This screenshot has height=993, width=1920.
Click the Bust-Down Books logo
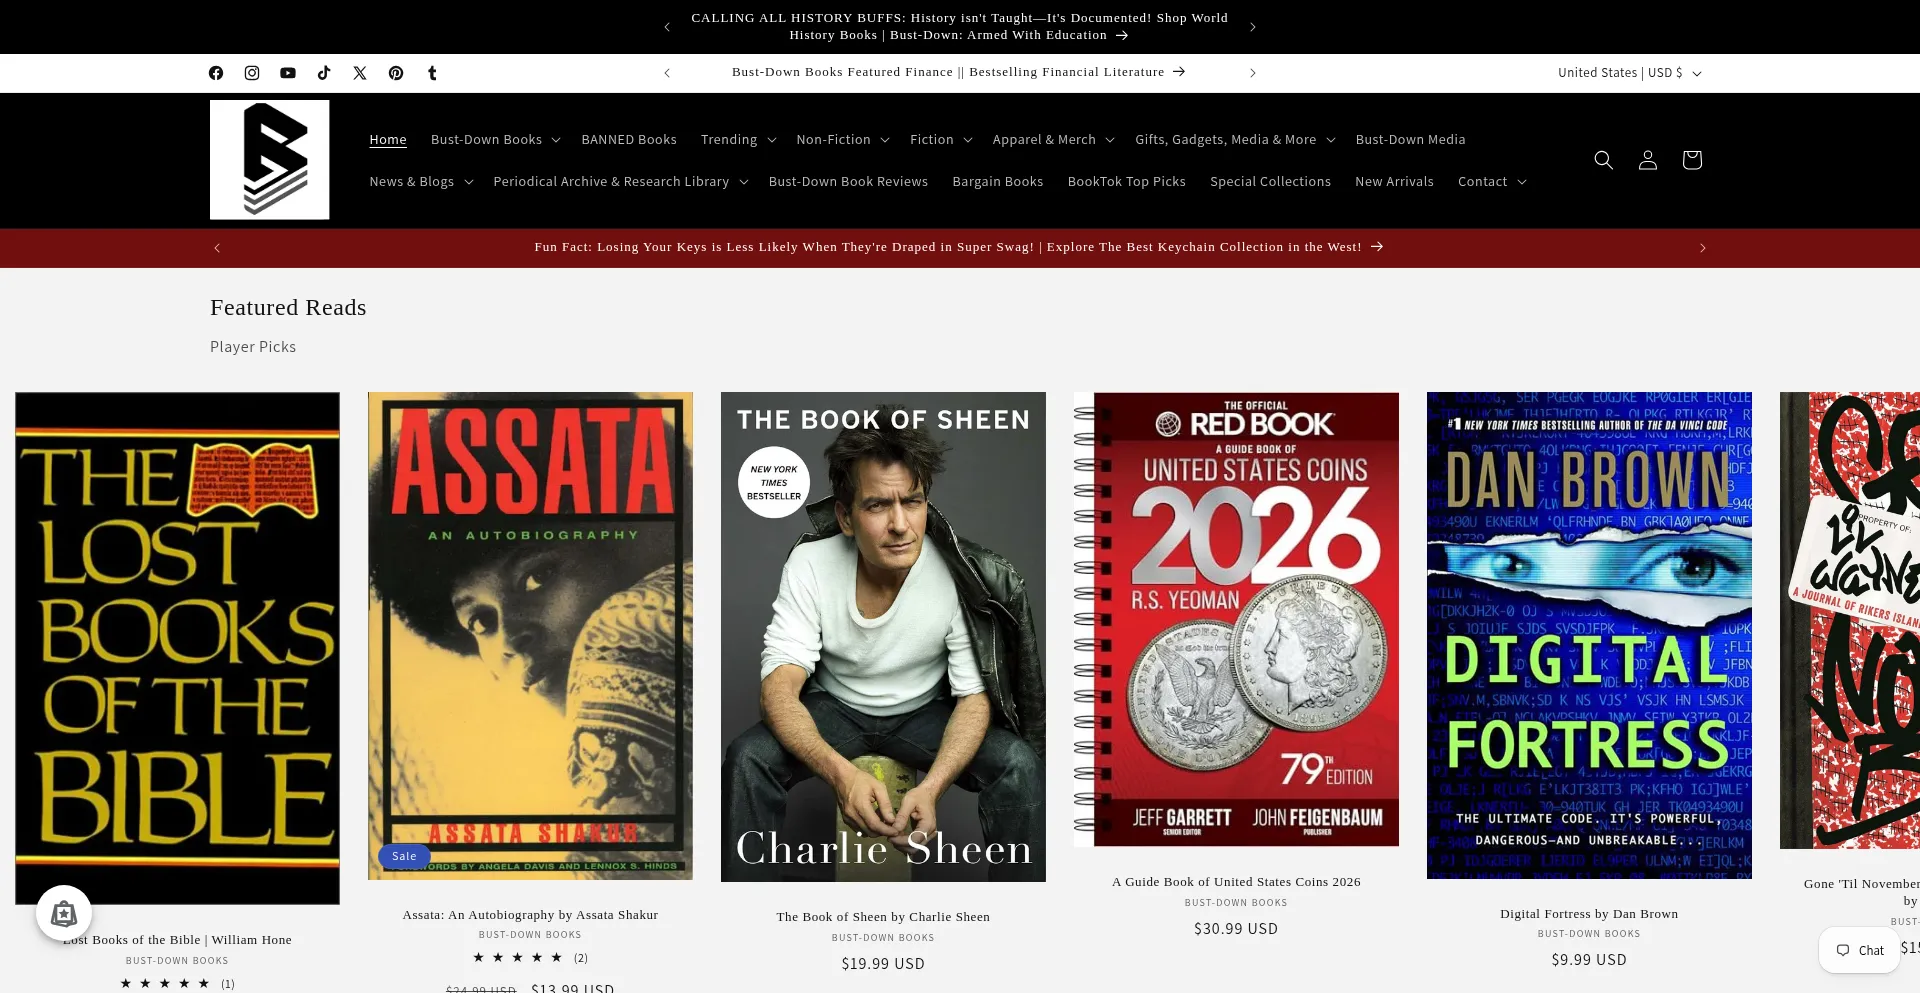pyautogui.click(x=270, y=160)
